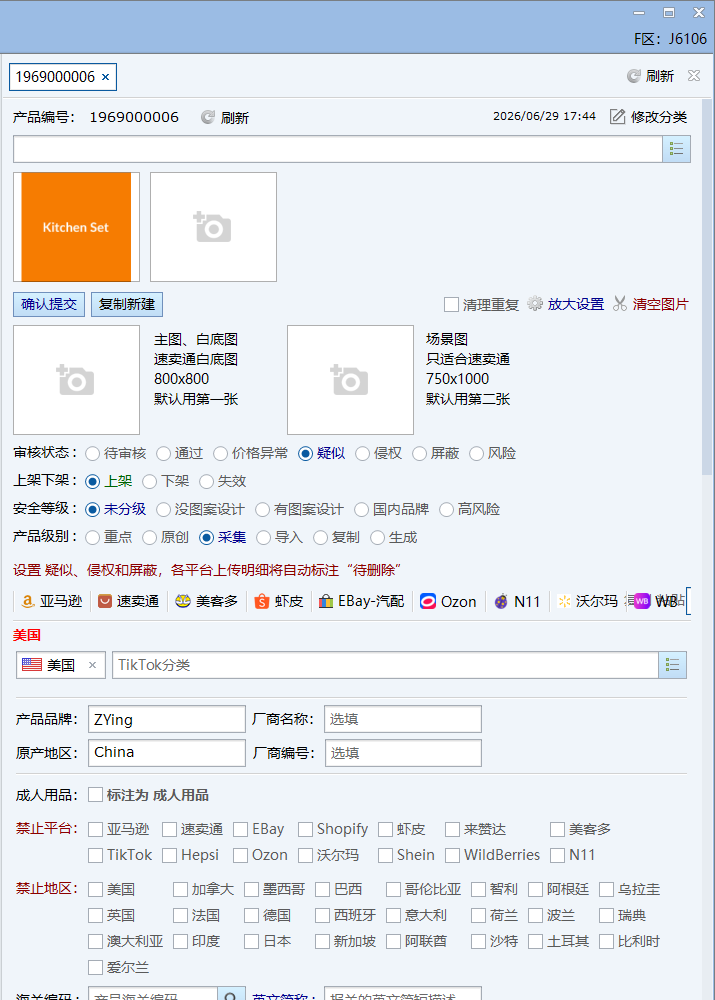
Task: Click the 复制新建 button
Action: point(127,304)
